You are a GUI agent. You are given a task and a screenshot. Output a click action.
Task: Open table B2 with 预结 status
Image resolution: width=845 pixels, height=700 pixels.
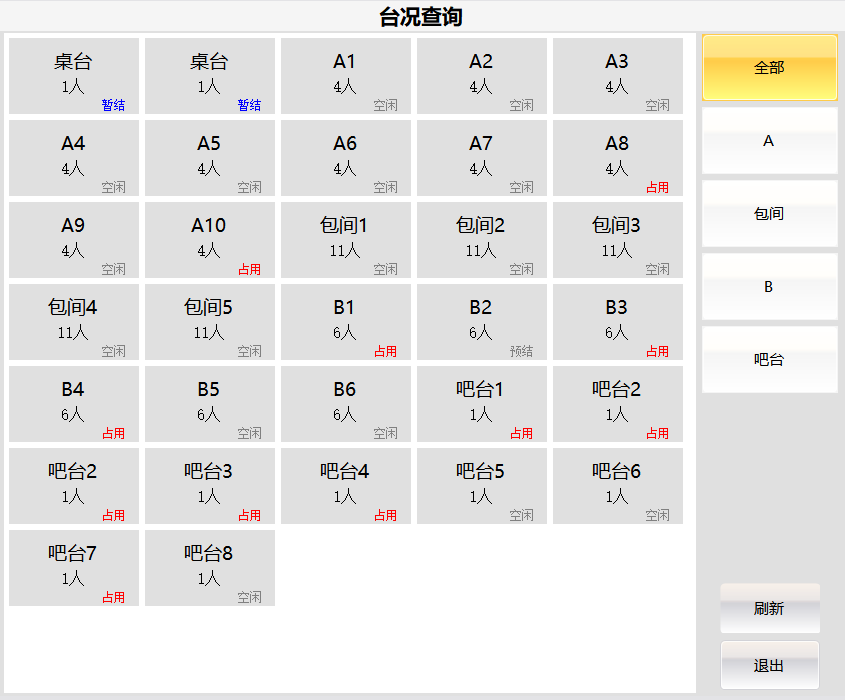tap(481, 322)
